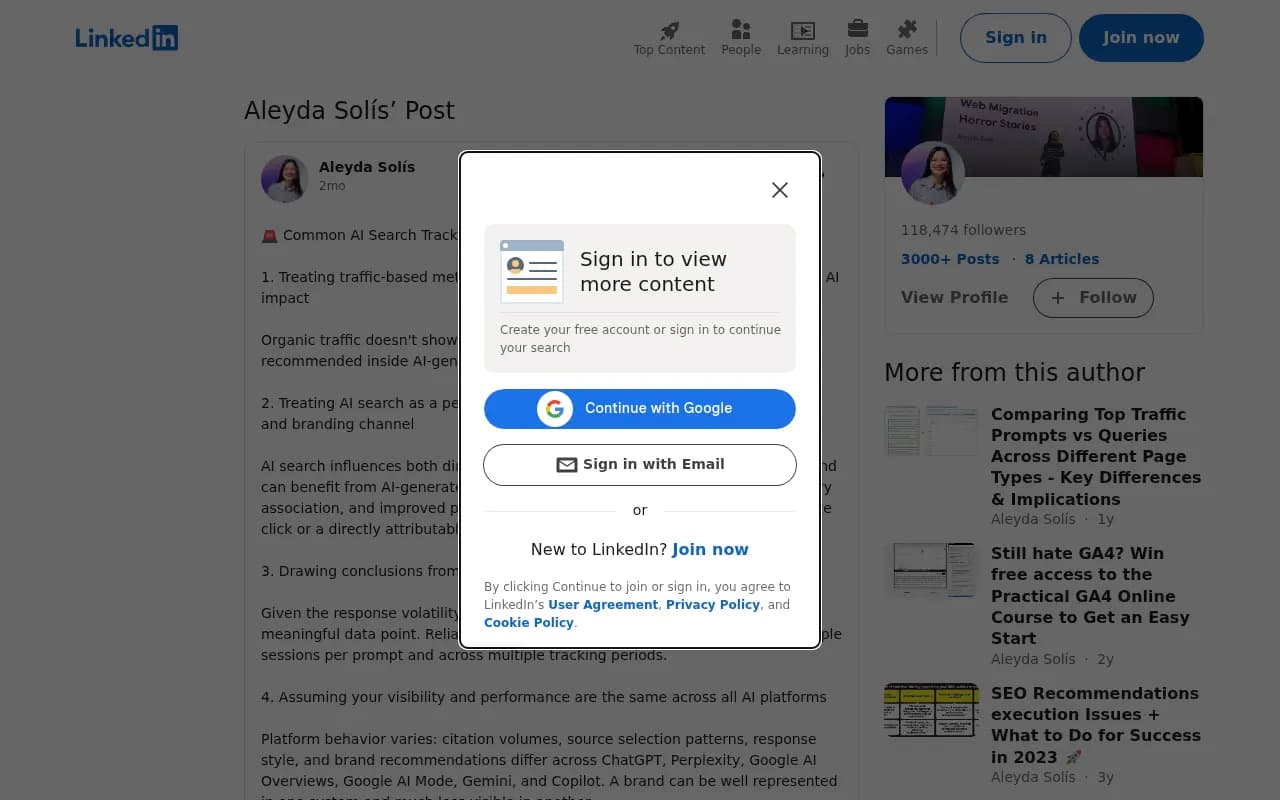The width and height of the screenshot is (1280, 800).
Task: Open thumbnail of Comparing Top Traffic article
Action: [931, 431]
